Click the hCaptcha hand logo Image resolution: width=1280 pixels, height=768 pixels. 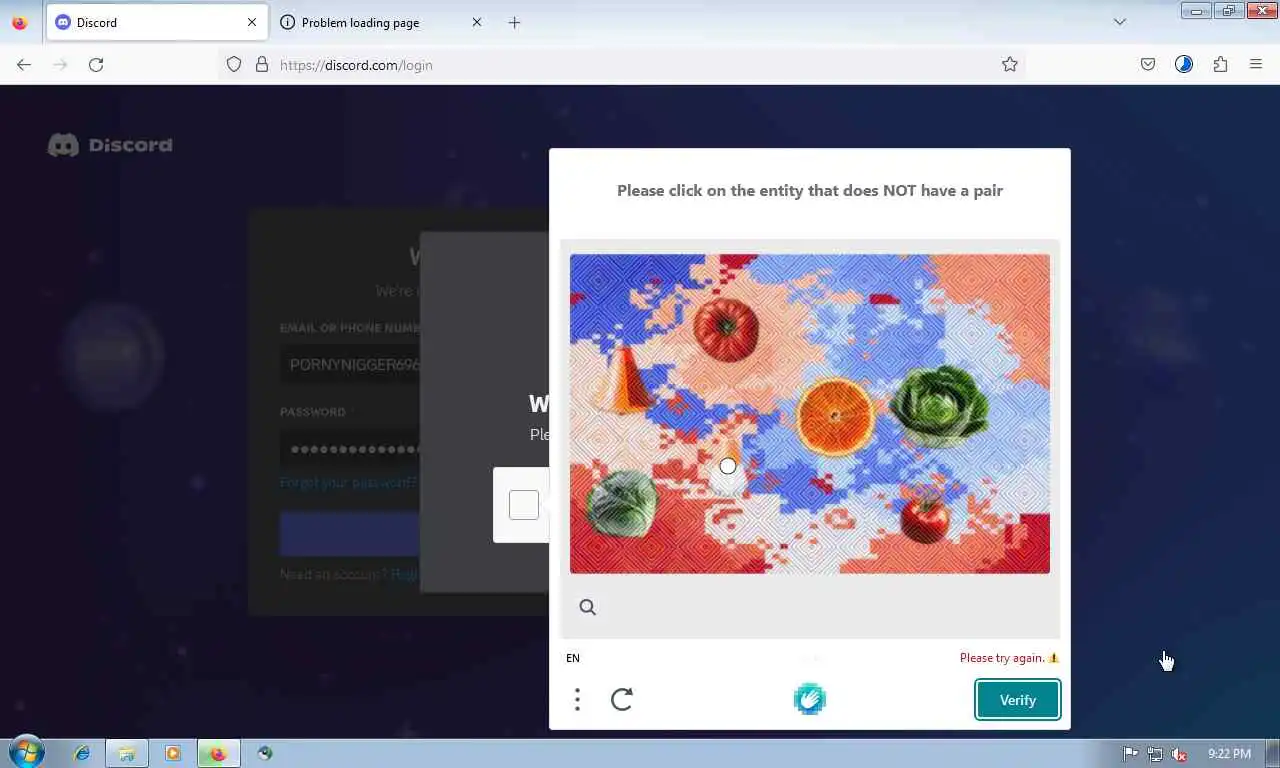[810, 698]
